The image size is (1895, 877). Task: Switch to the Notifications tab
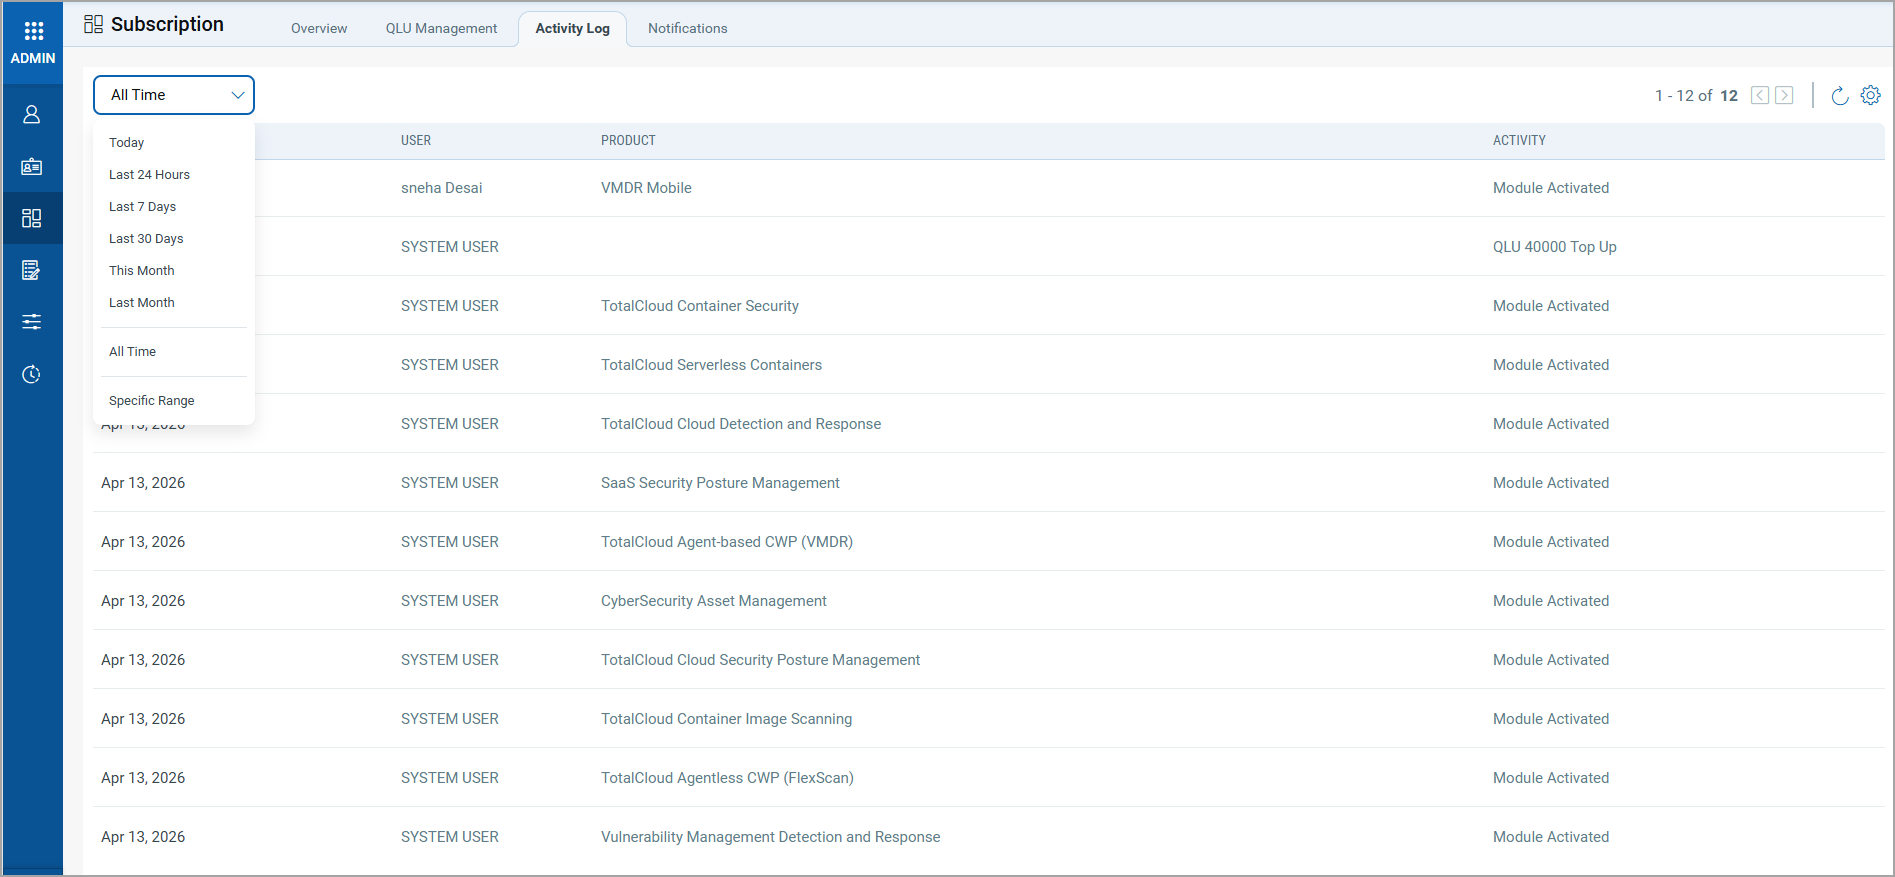tap(688, 28)
